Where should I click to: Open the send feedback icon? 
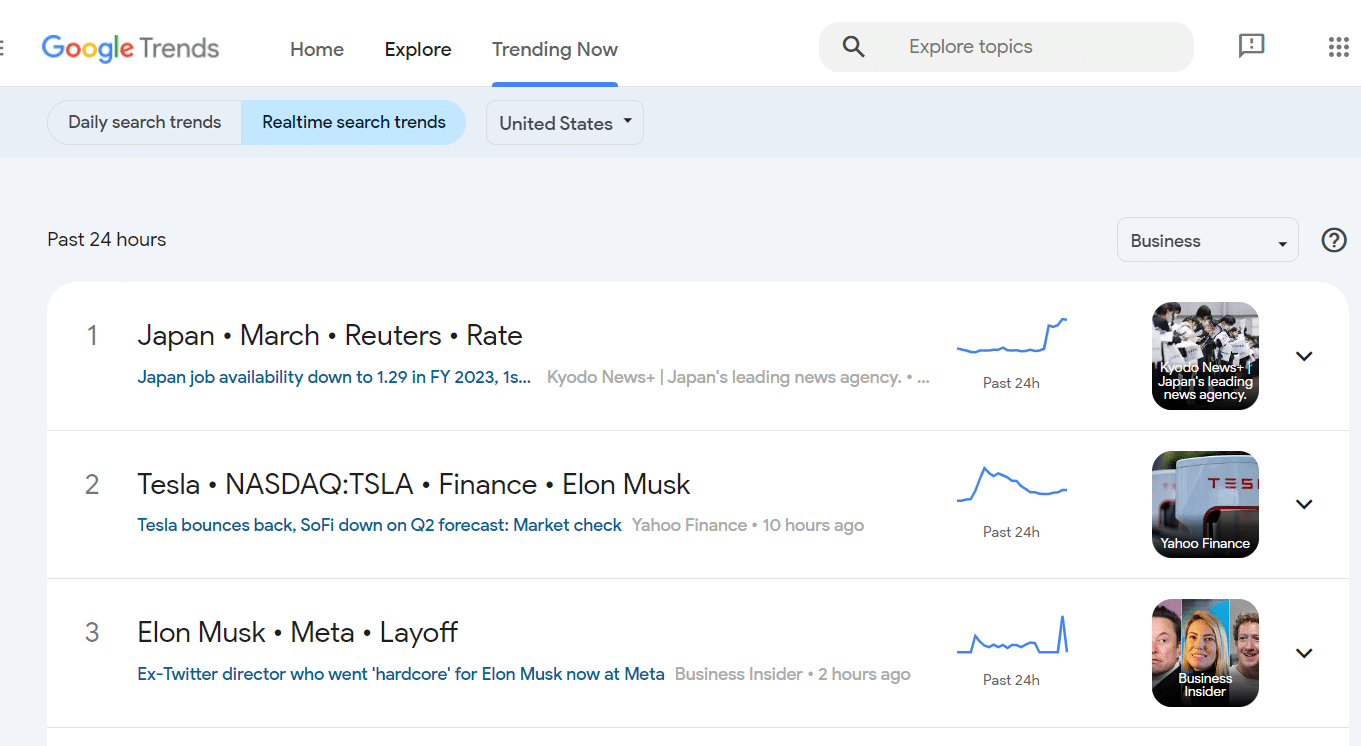(x=1251, y=46)
